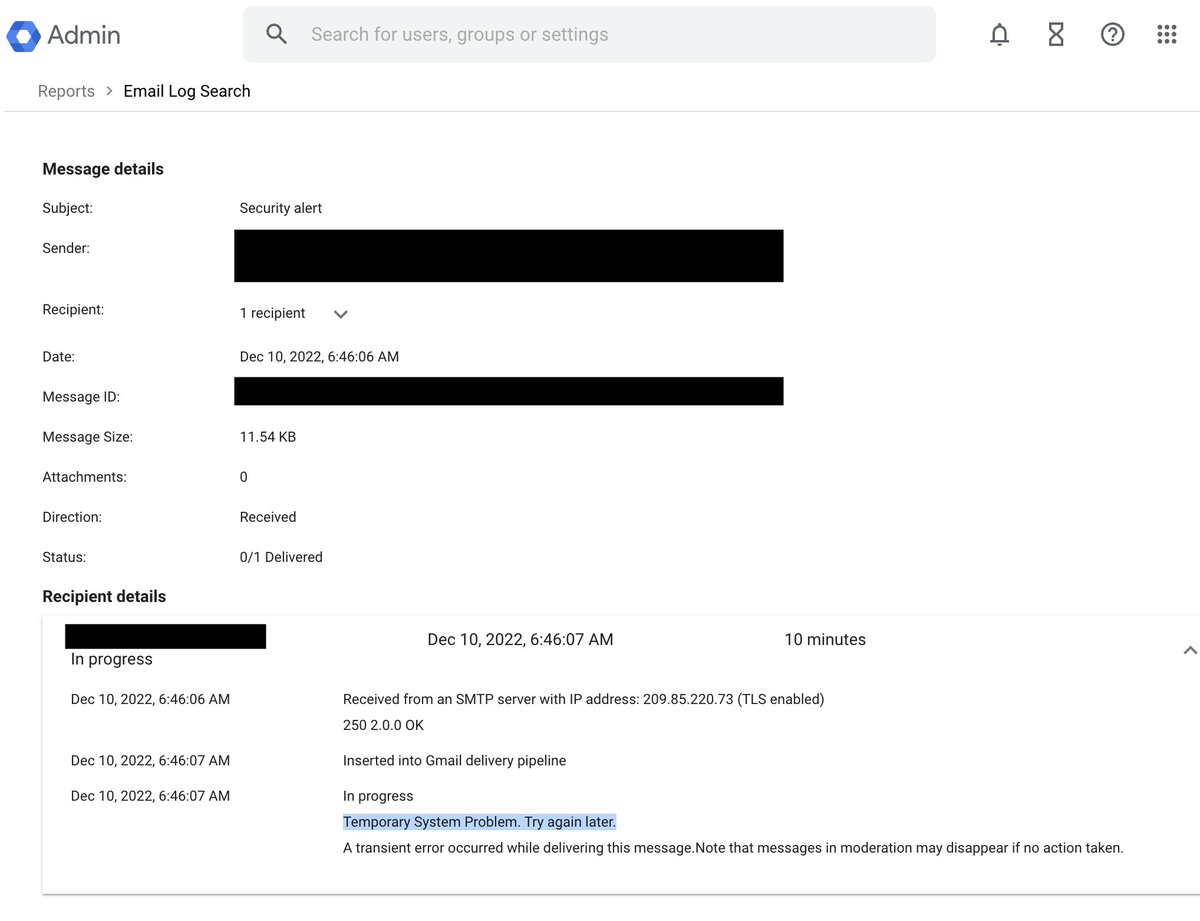Click the Recipient details heading

pos(104,596)
